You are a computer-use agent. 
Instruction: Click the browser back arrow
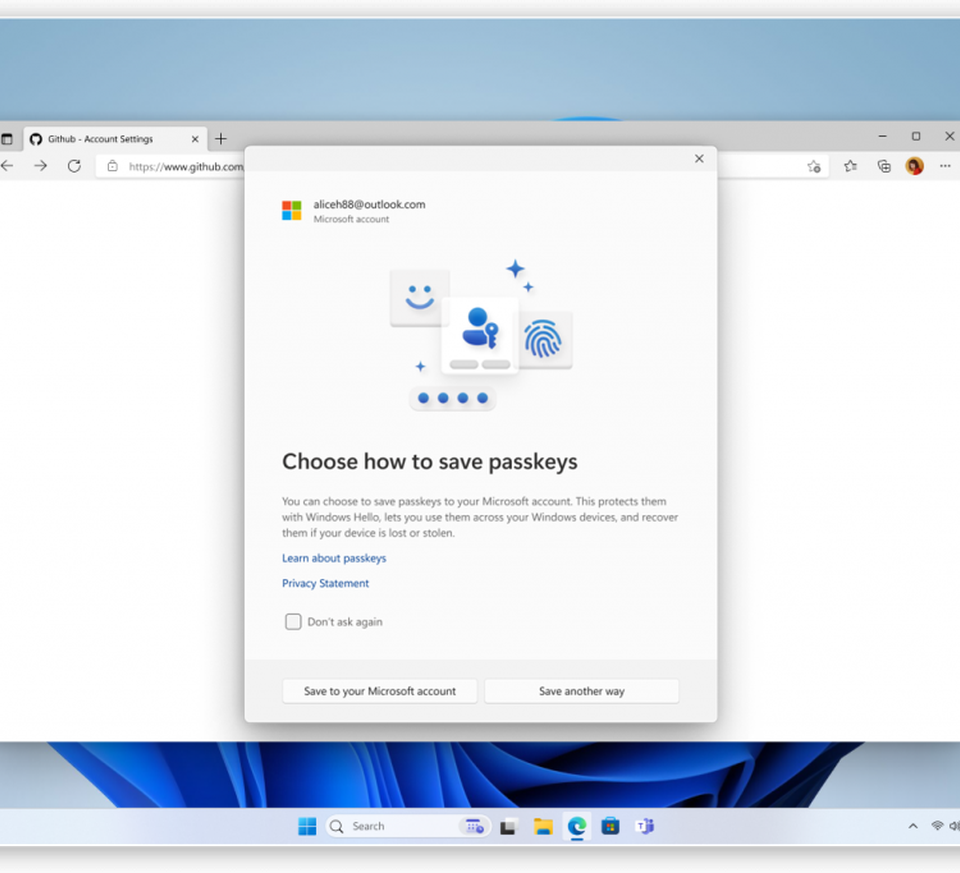(x=7, y=166)
